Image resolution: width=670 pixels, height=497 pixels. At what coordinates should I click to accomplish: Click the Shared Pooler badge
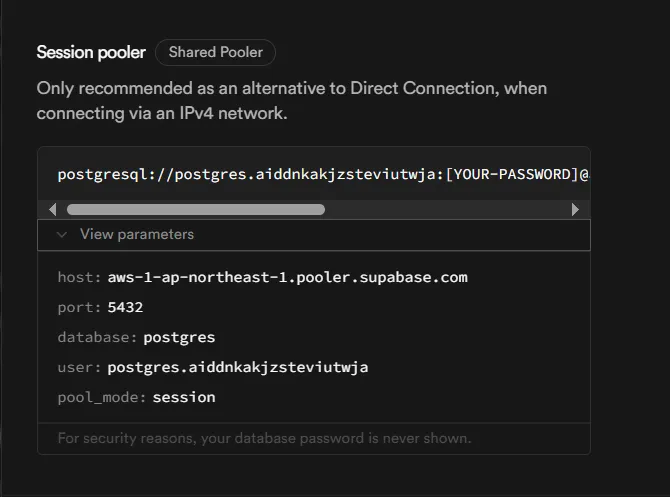pos(215,53)
